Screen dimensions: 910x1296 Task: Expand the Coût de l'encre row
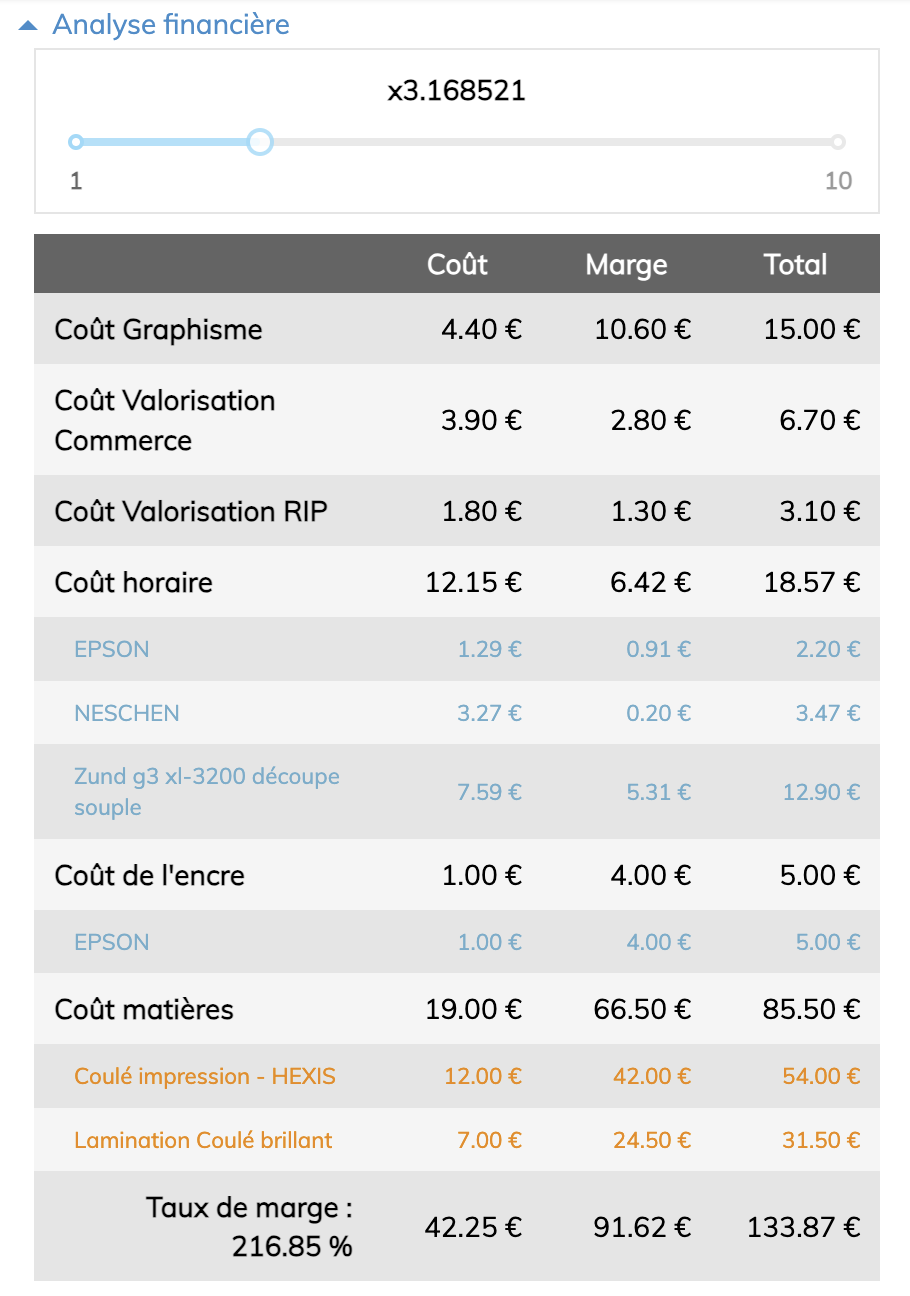coord(150,875)
